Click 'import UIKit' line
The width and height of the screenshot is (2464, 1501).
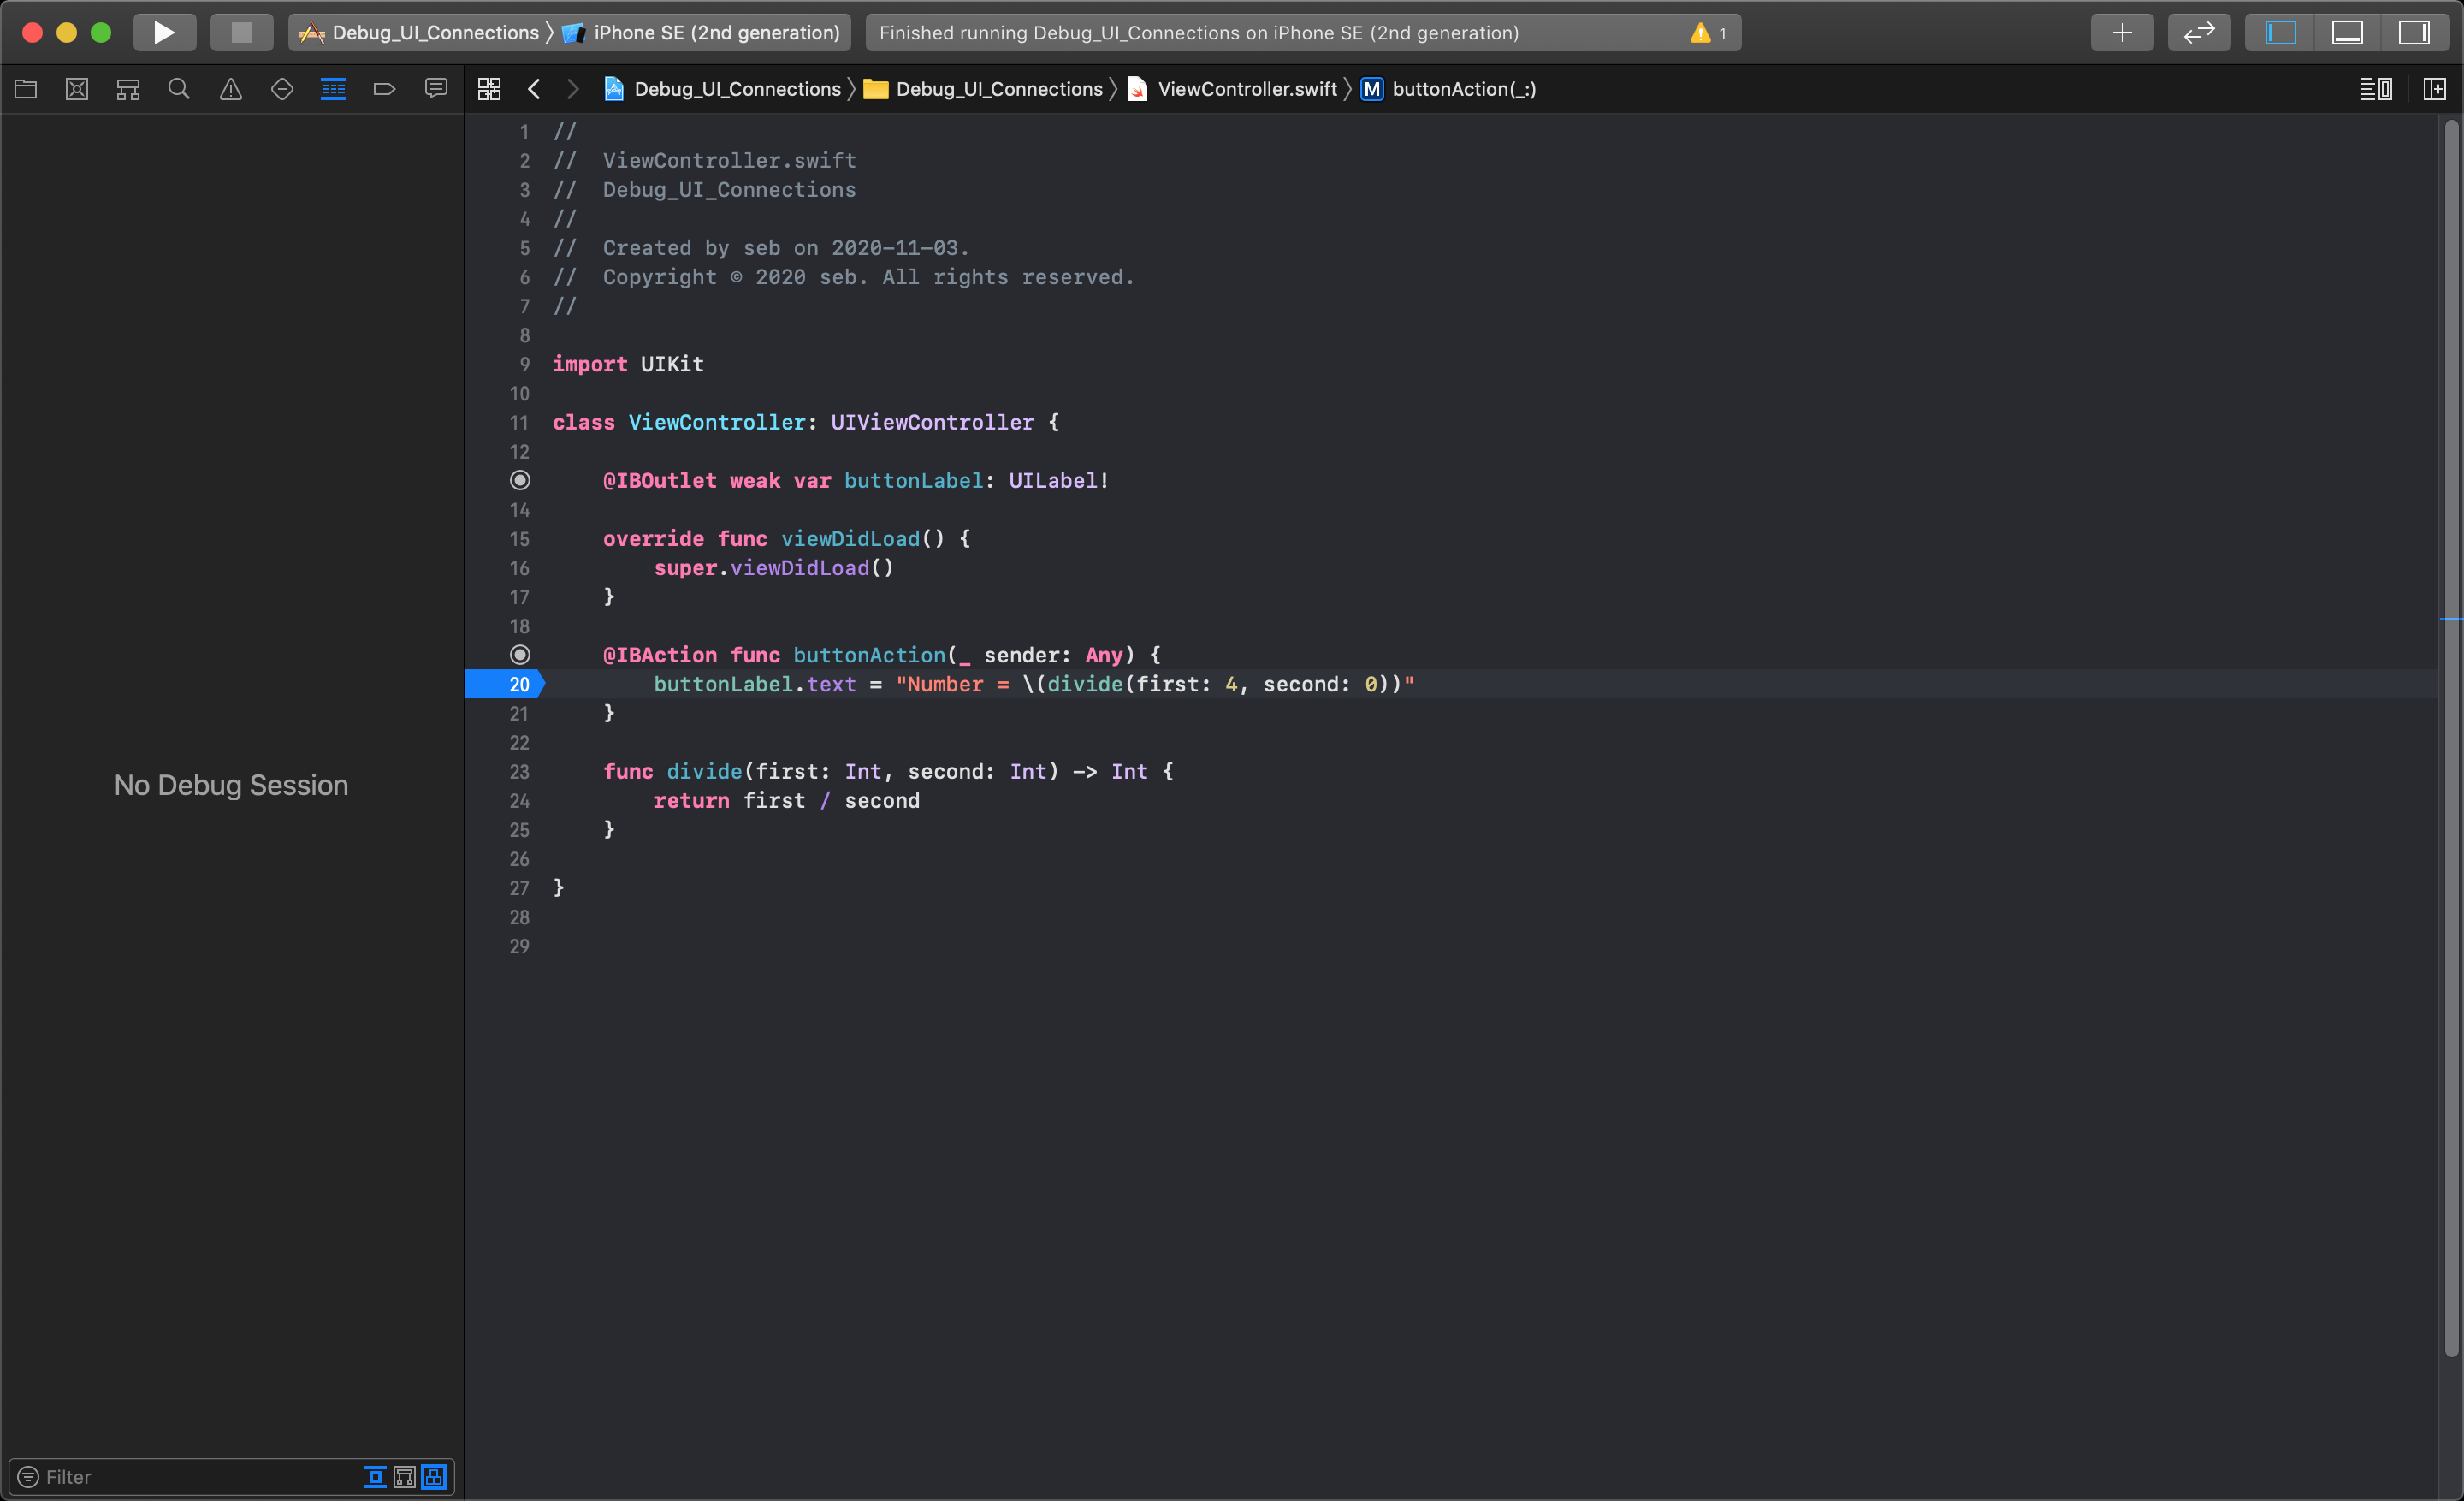[628, 364]
